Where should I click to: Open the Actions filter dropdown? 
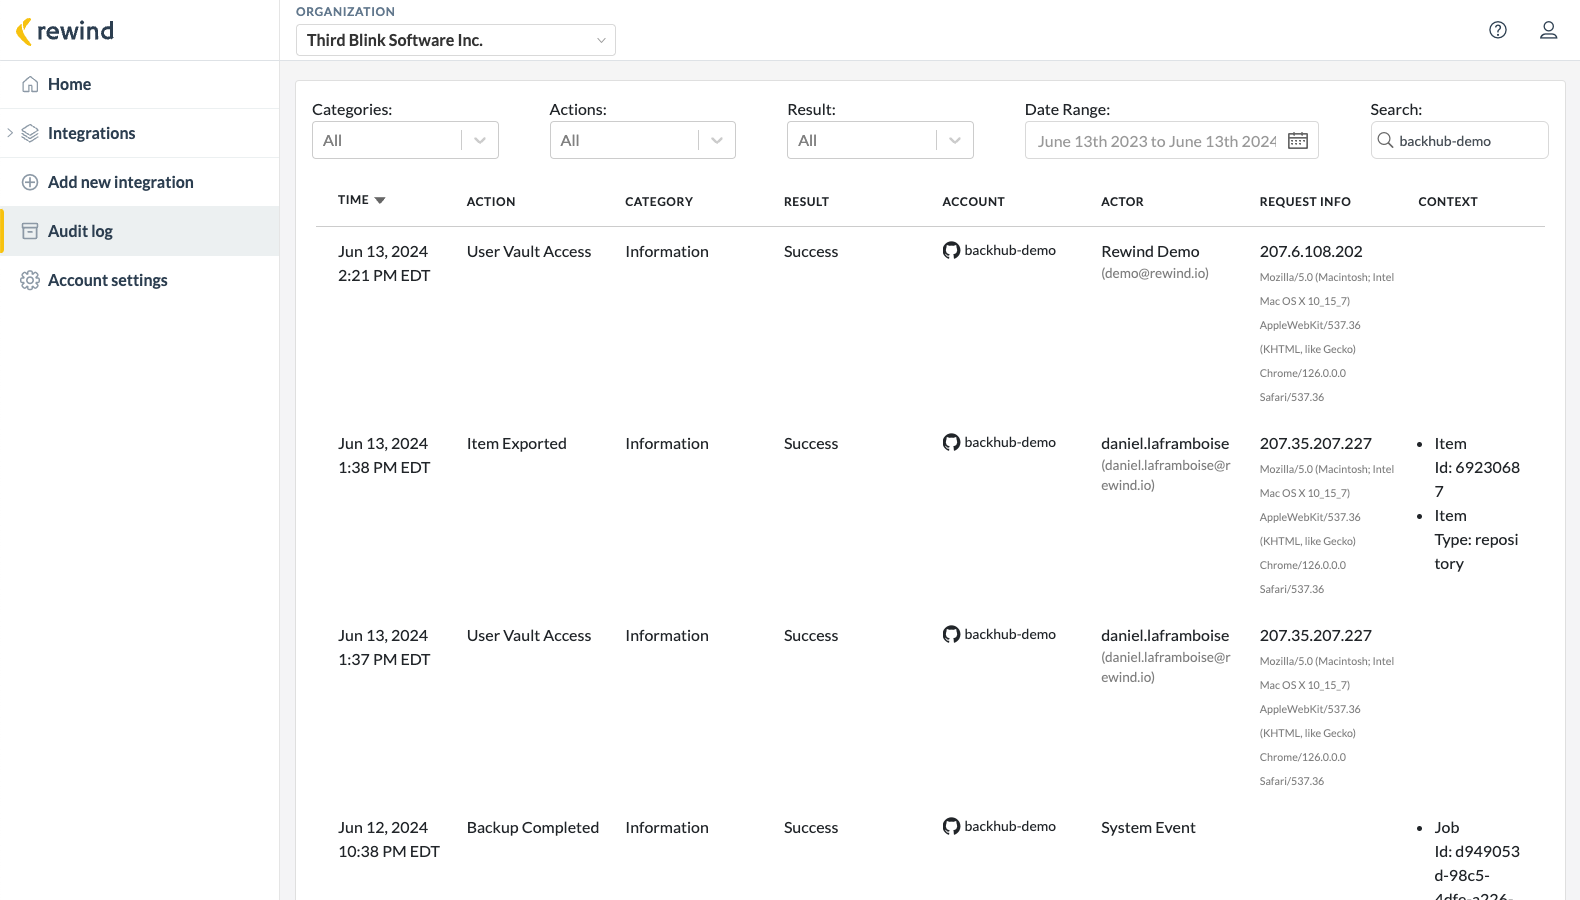tap(643, 140)
